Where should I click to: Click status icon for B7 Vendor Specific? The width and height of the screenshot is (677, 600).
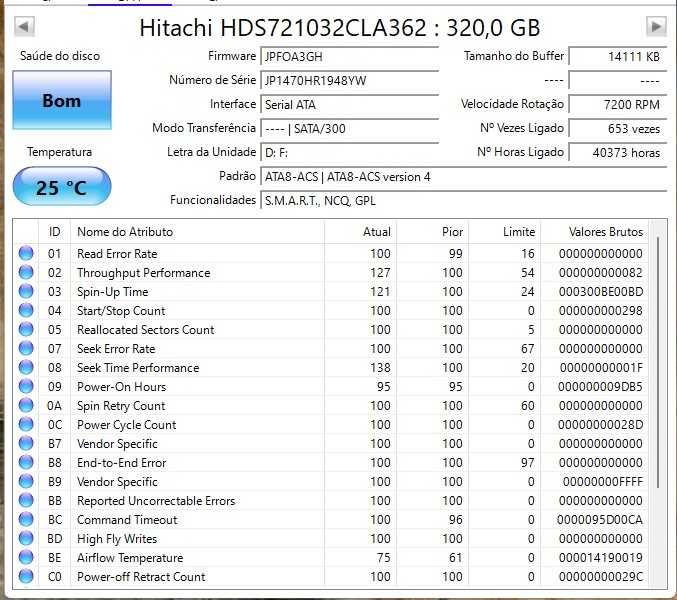pos(26,443)
